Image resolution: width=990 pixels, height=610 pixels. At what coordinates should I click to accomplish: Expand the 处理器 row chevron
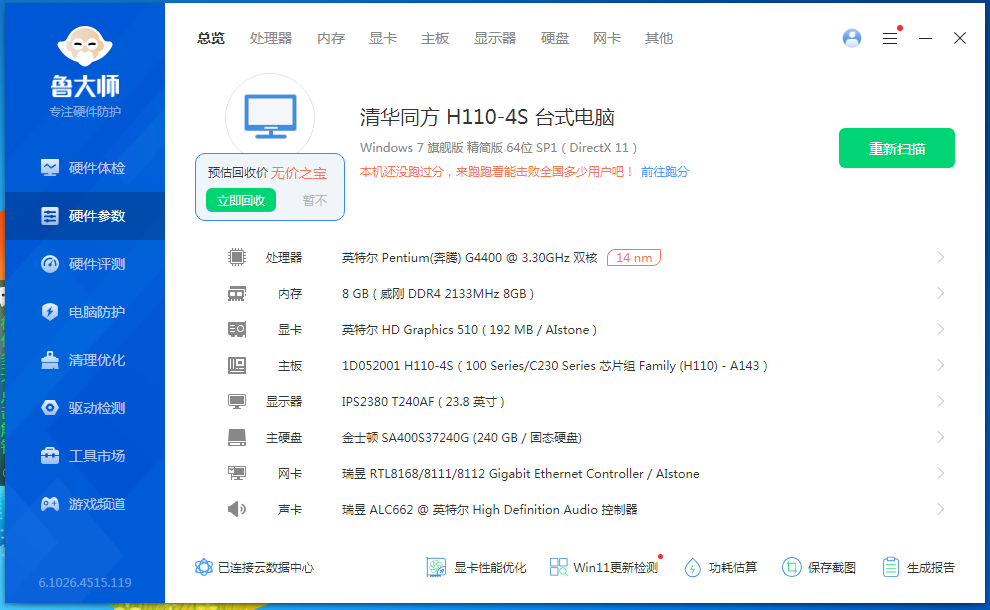(940, 258)
